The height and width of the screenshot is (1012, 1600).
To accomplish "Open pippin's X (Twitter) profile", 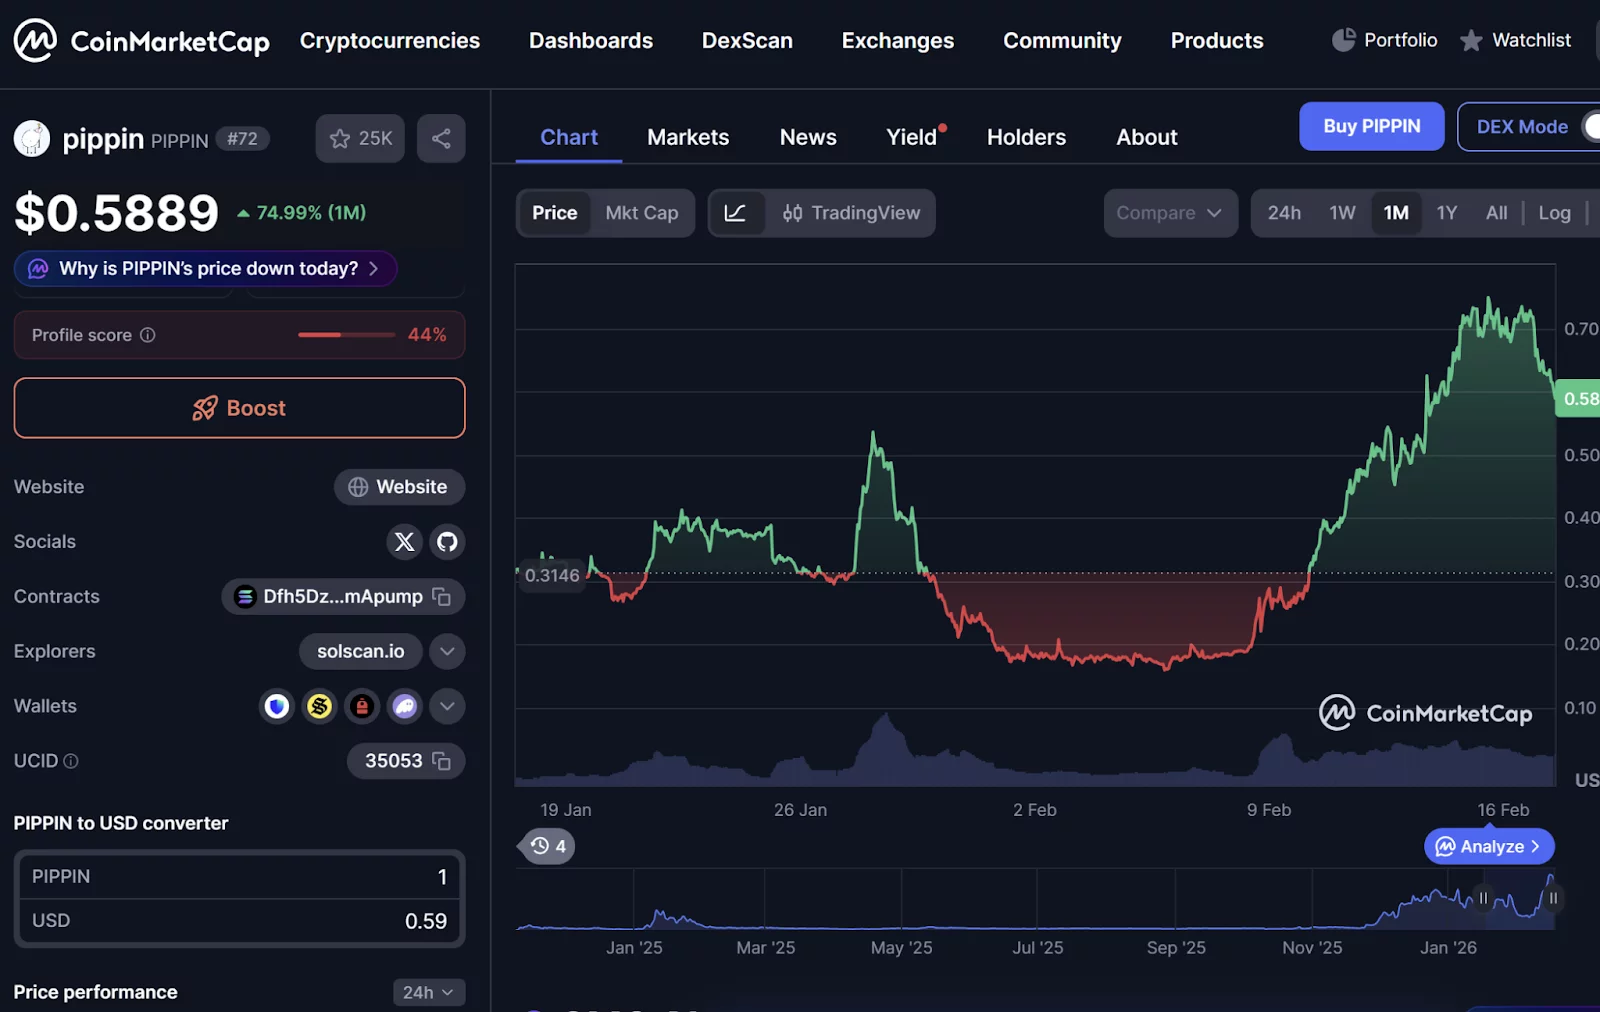I will 404,541.
